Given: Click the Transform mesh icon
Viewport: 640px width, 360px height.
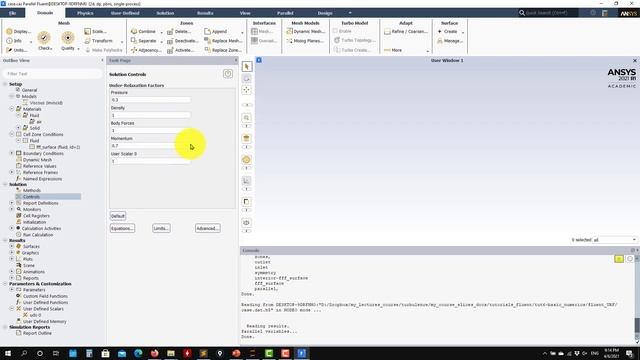Looking at the screenshot, I should pos(87,41).
